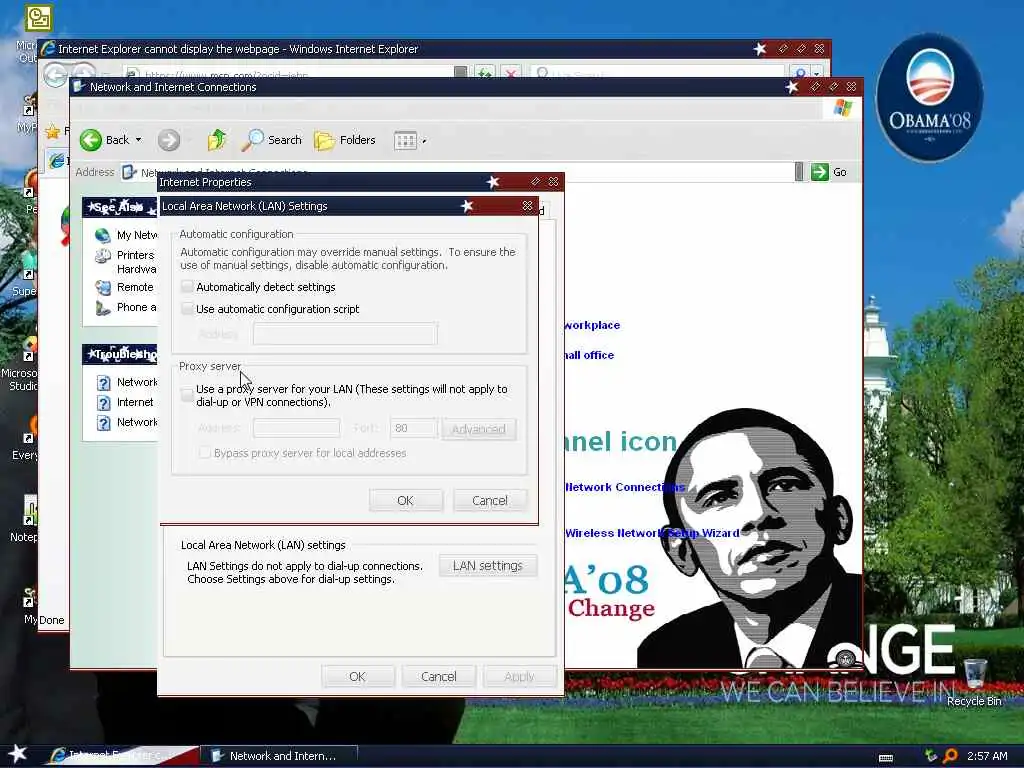Open the Recycle Bin desktop icon
The height and width of the screenshot is (768, 1024).
coord(974,682)
